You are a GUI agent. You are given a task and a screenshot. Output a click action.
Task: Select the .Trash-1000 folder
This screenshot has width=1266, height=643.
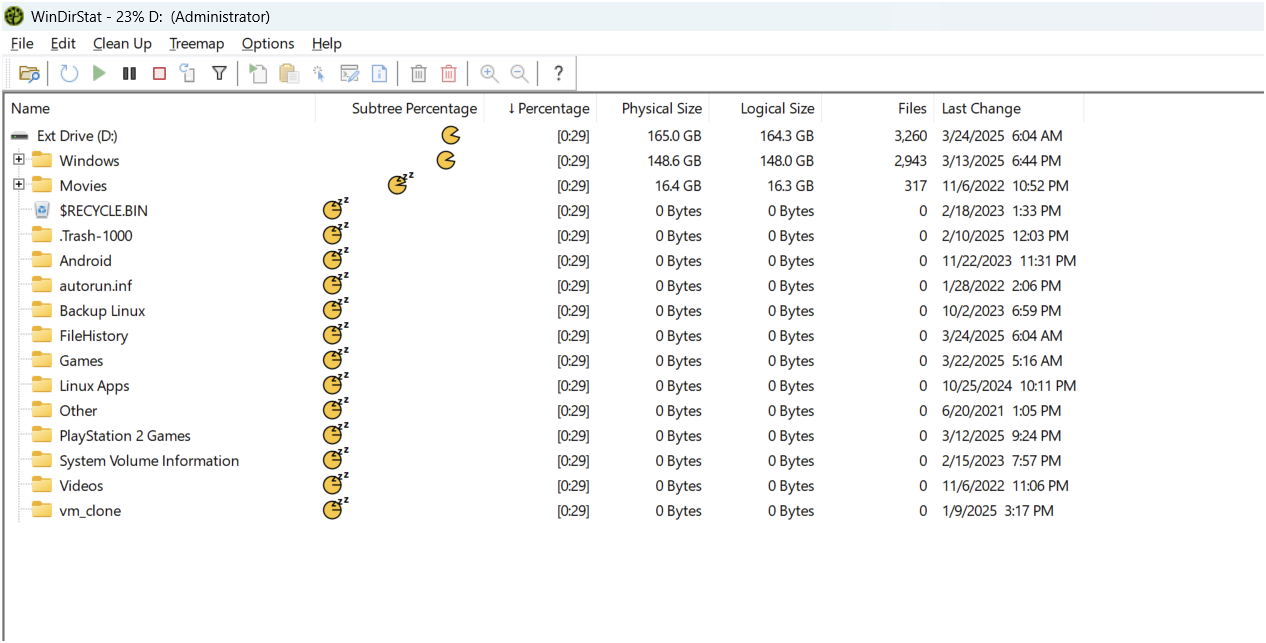point(96,236)
